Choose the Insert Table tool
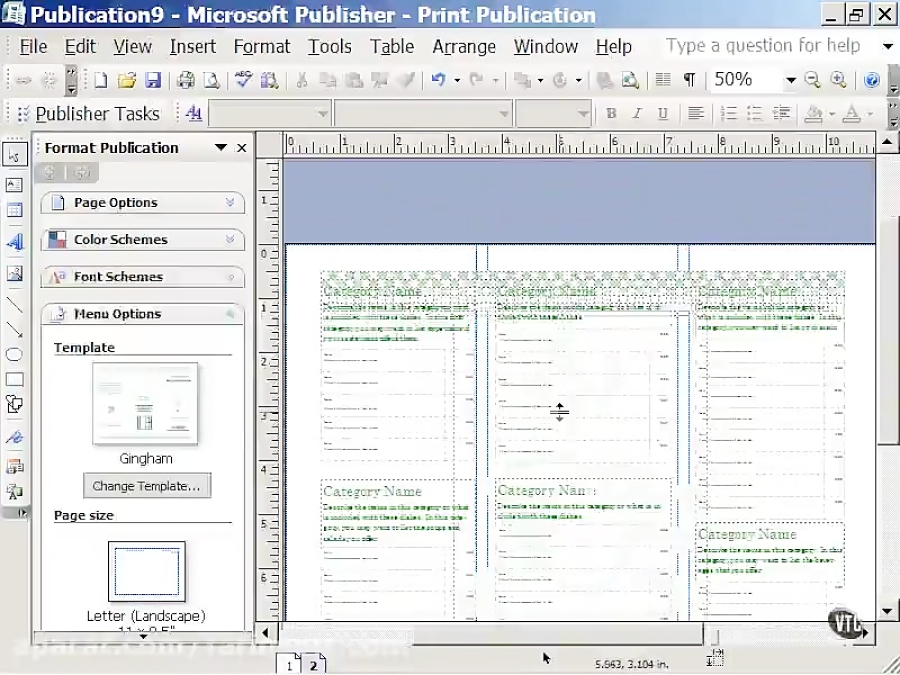Screen dimensions: 900x675 pyautogui.click(x=14, y=211)
